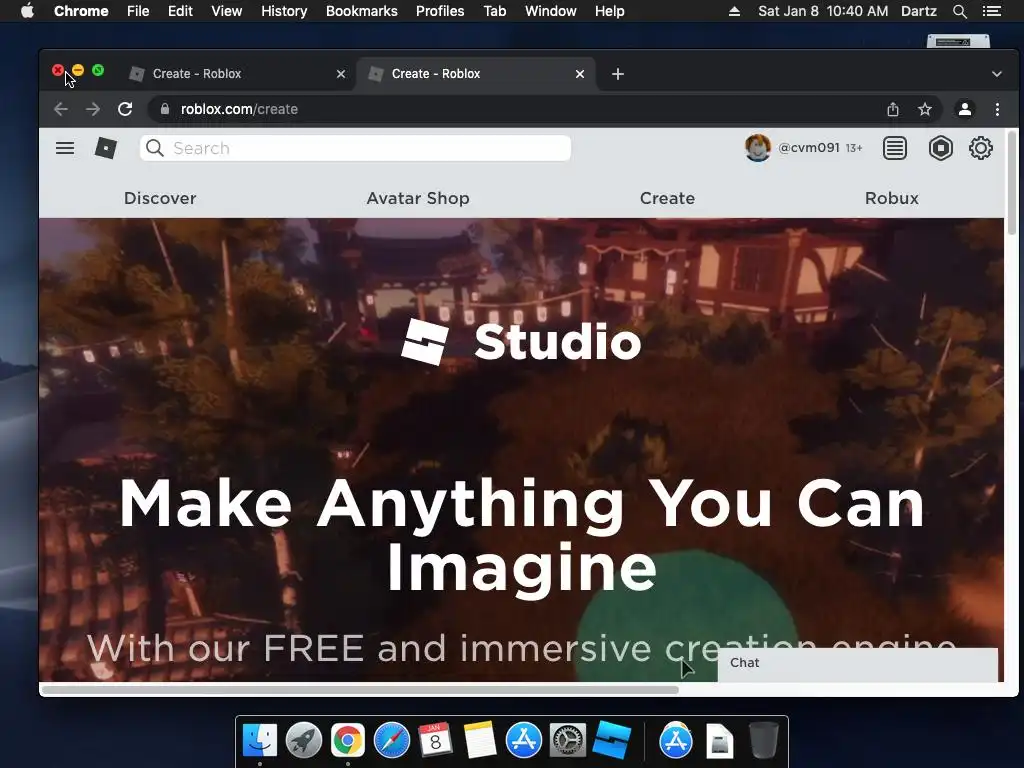Open the Roblox hamburger navigation menu
Image resolution: width=1024 pixels, height=768 pixels.
pyautogui.click(x=65, y=148)
